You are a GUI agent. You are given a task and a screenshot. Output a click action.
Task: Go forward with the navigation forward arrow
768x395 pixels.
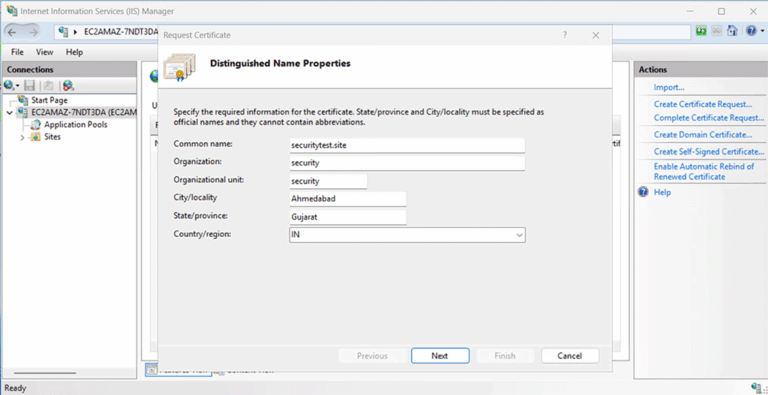(x=33, y=32)
